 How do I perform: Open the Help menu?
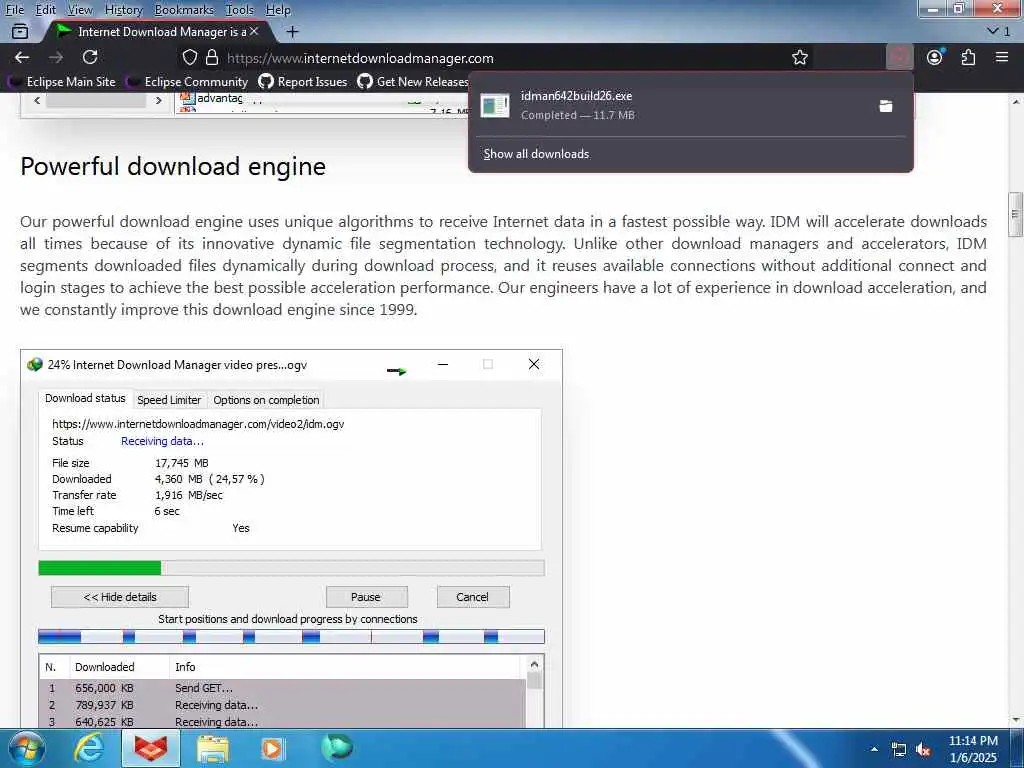[278, 10]
